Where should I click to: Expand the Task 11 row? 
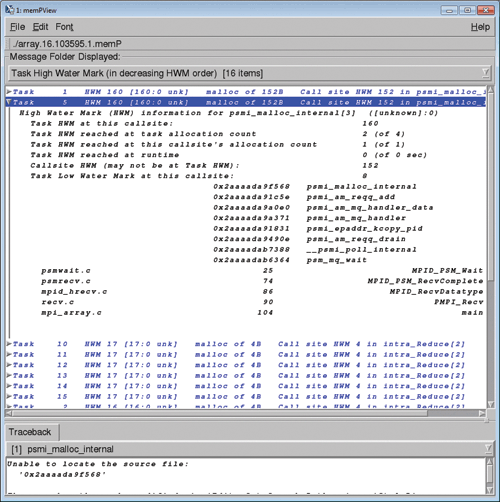point(9,354)
